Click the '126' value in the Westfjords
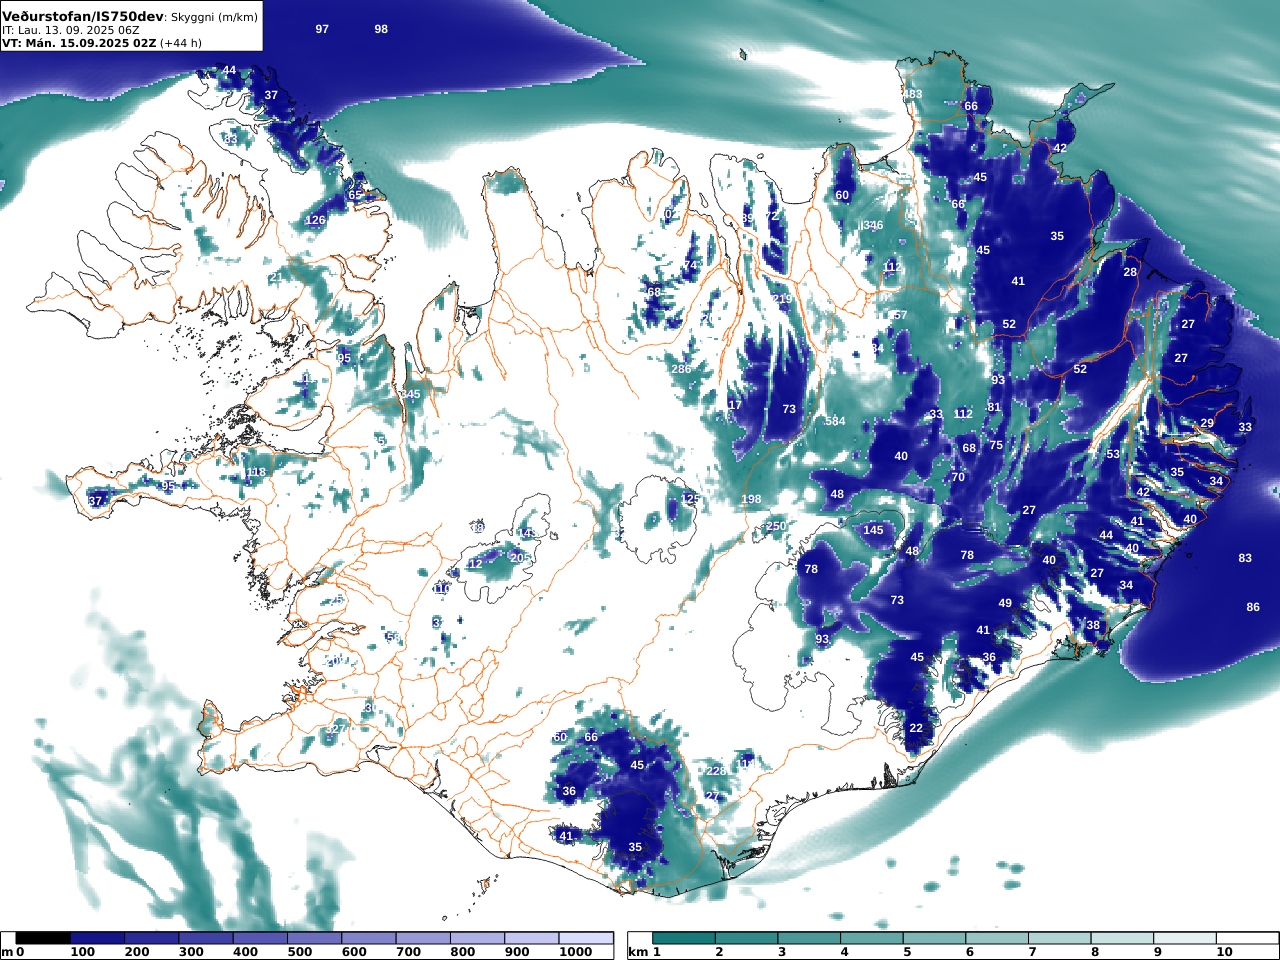 315,220
